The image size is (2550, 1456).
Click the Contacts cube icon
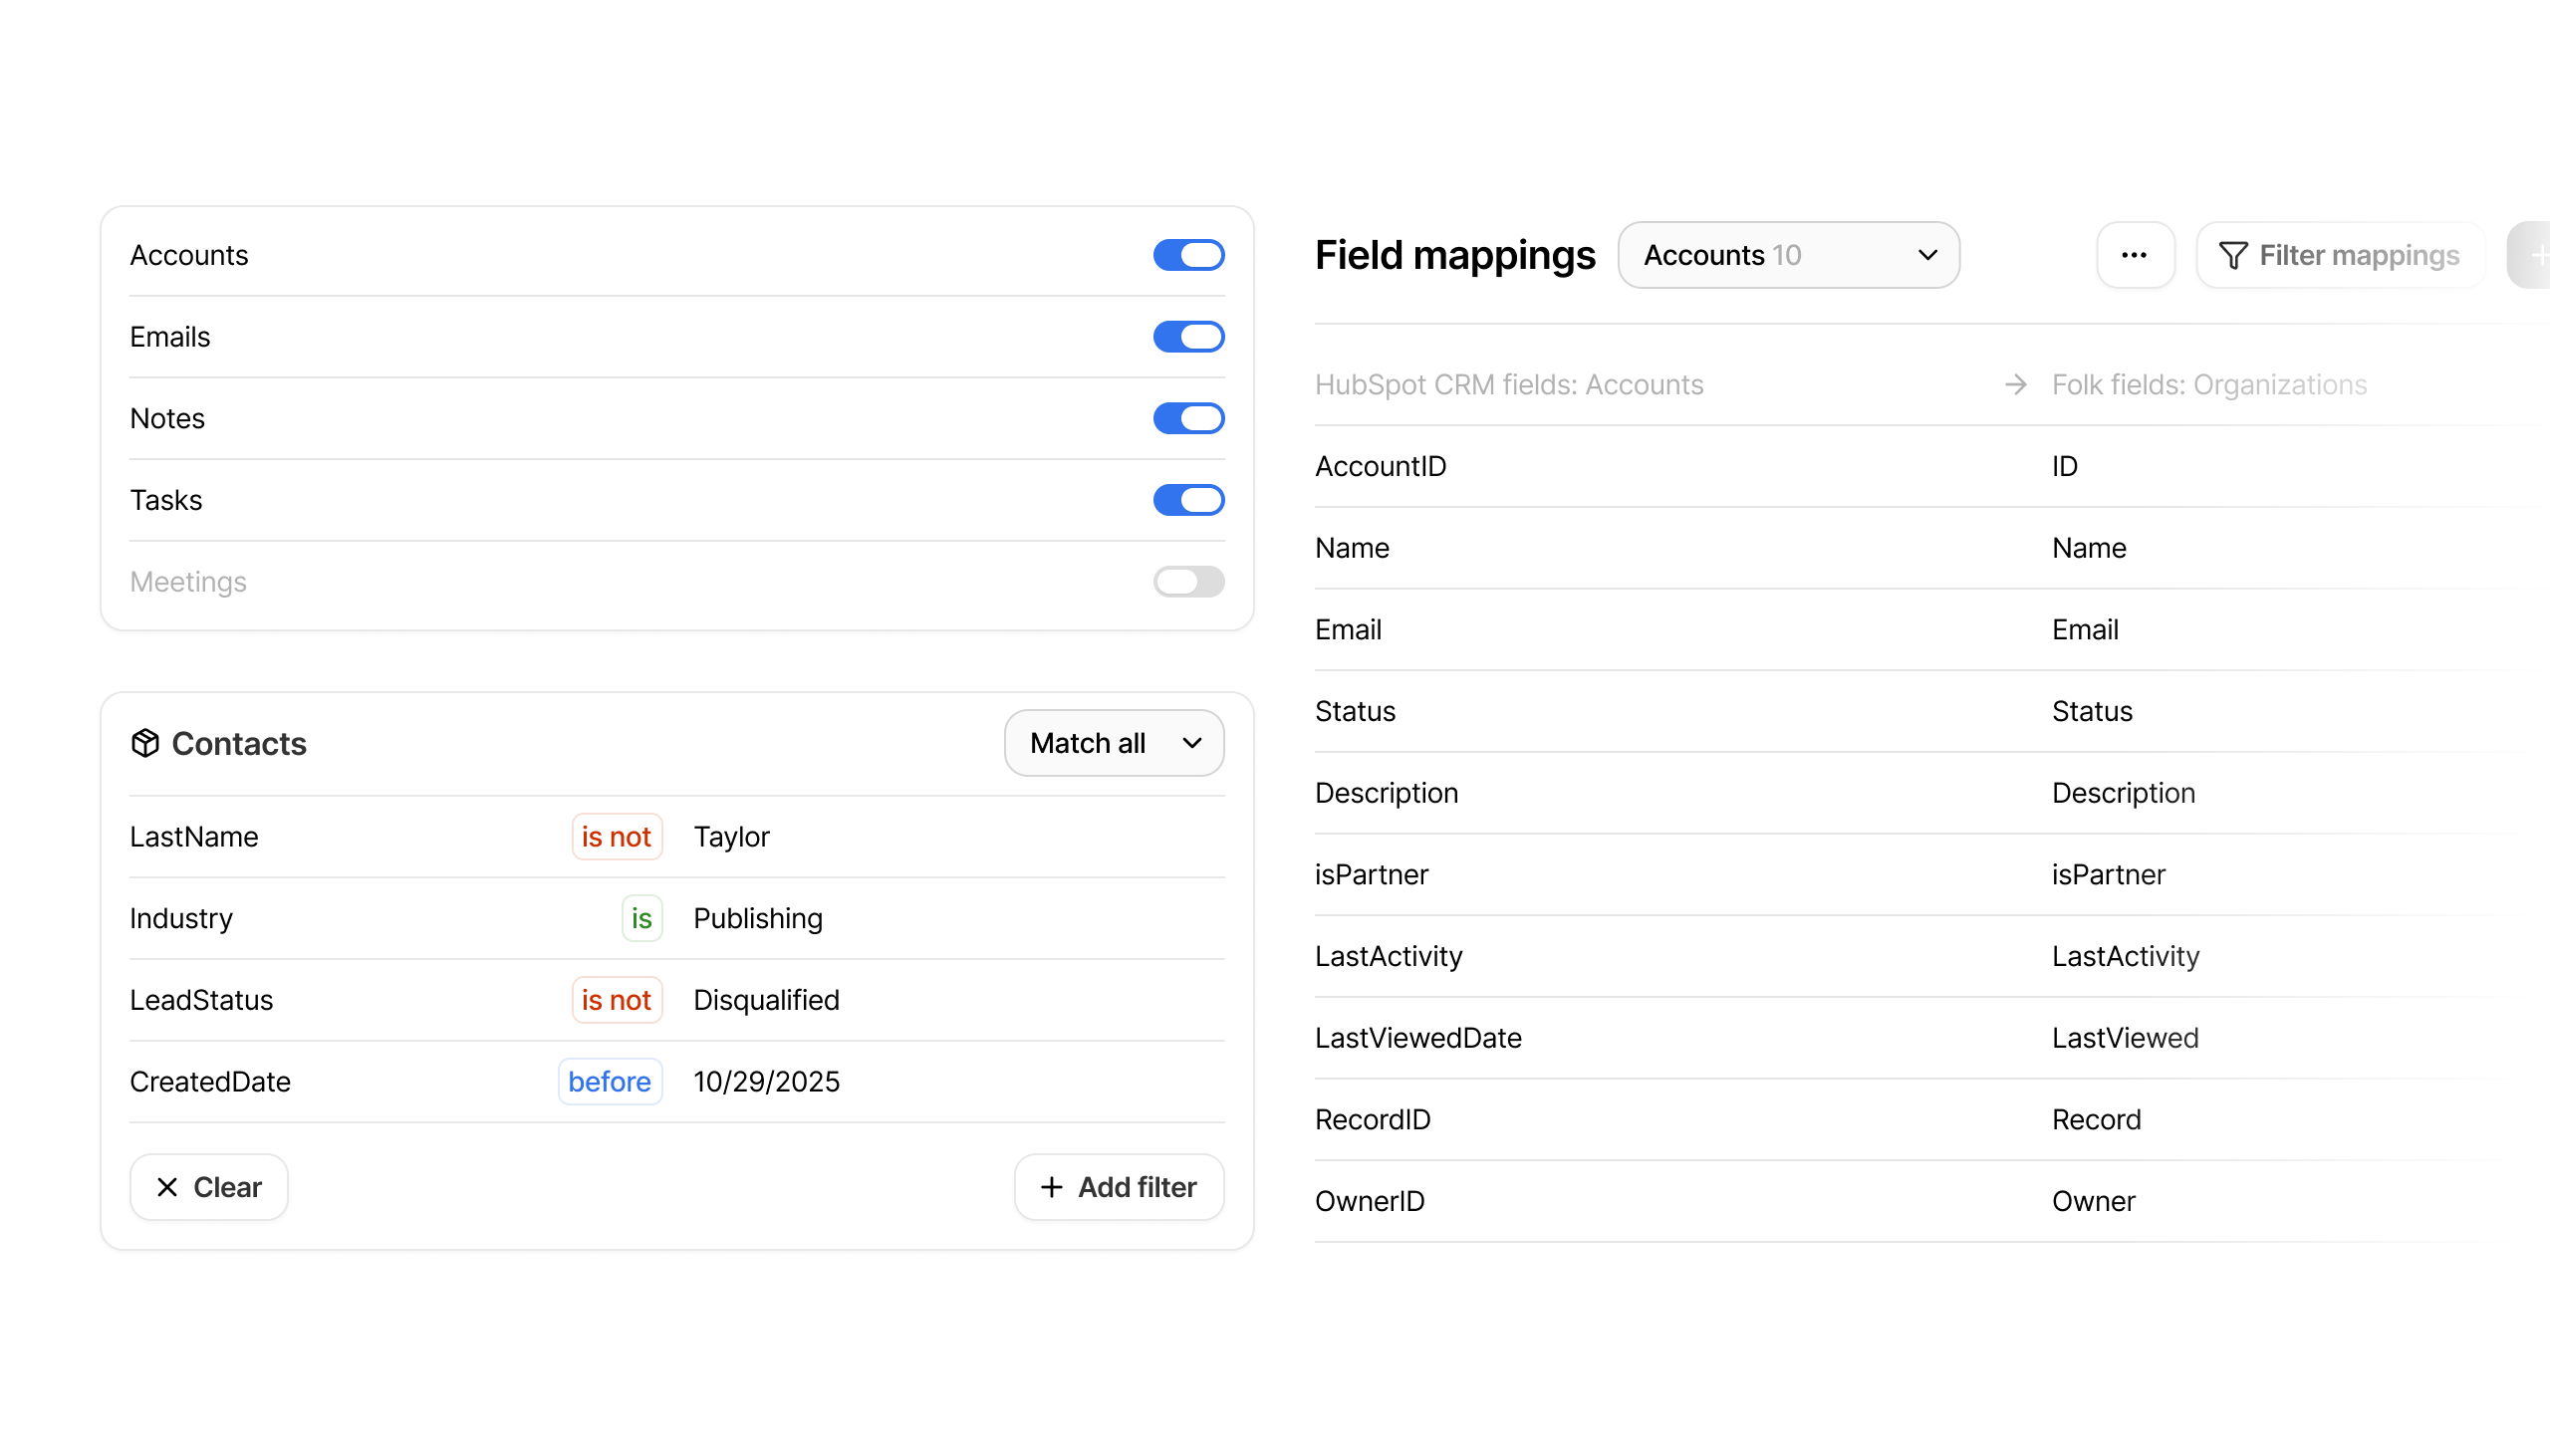145,743
